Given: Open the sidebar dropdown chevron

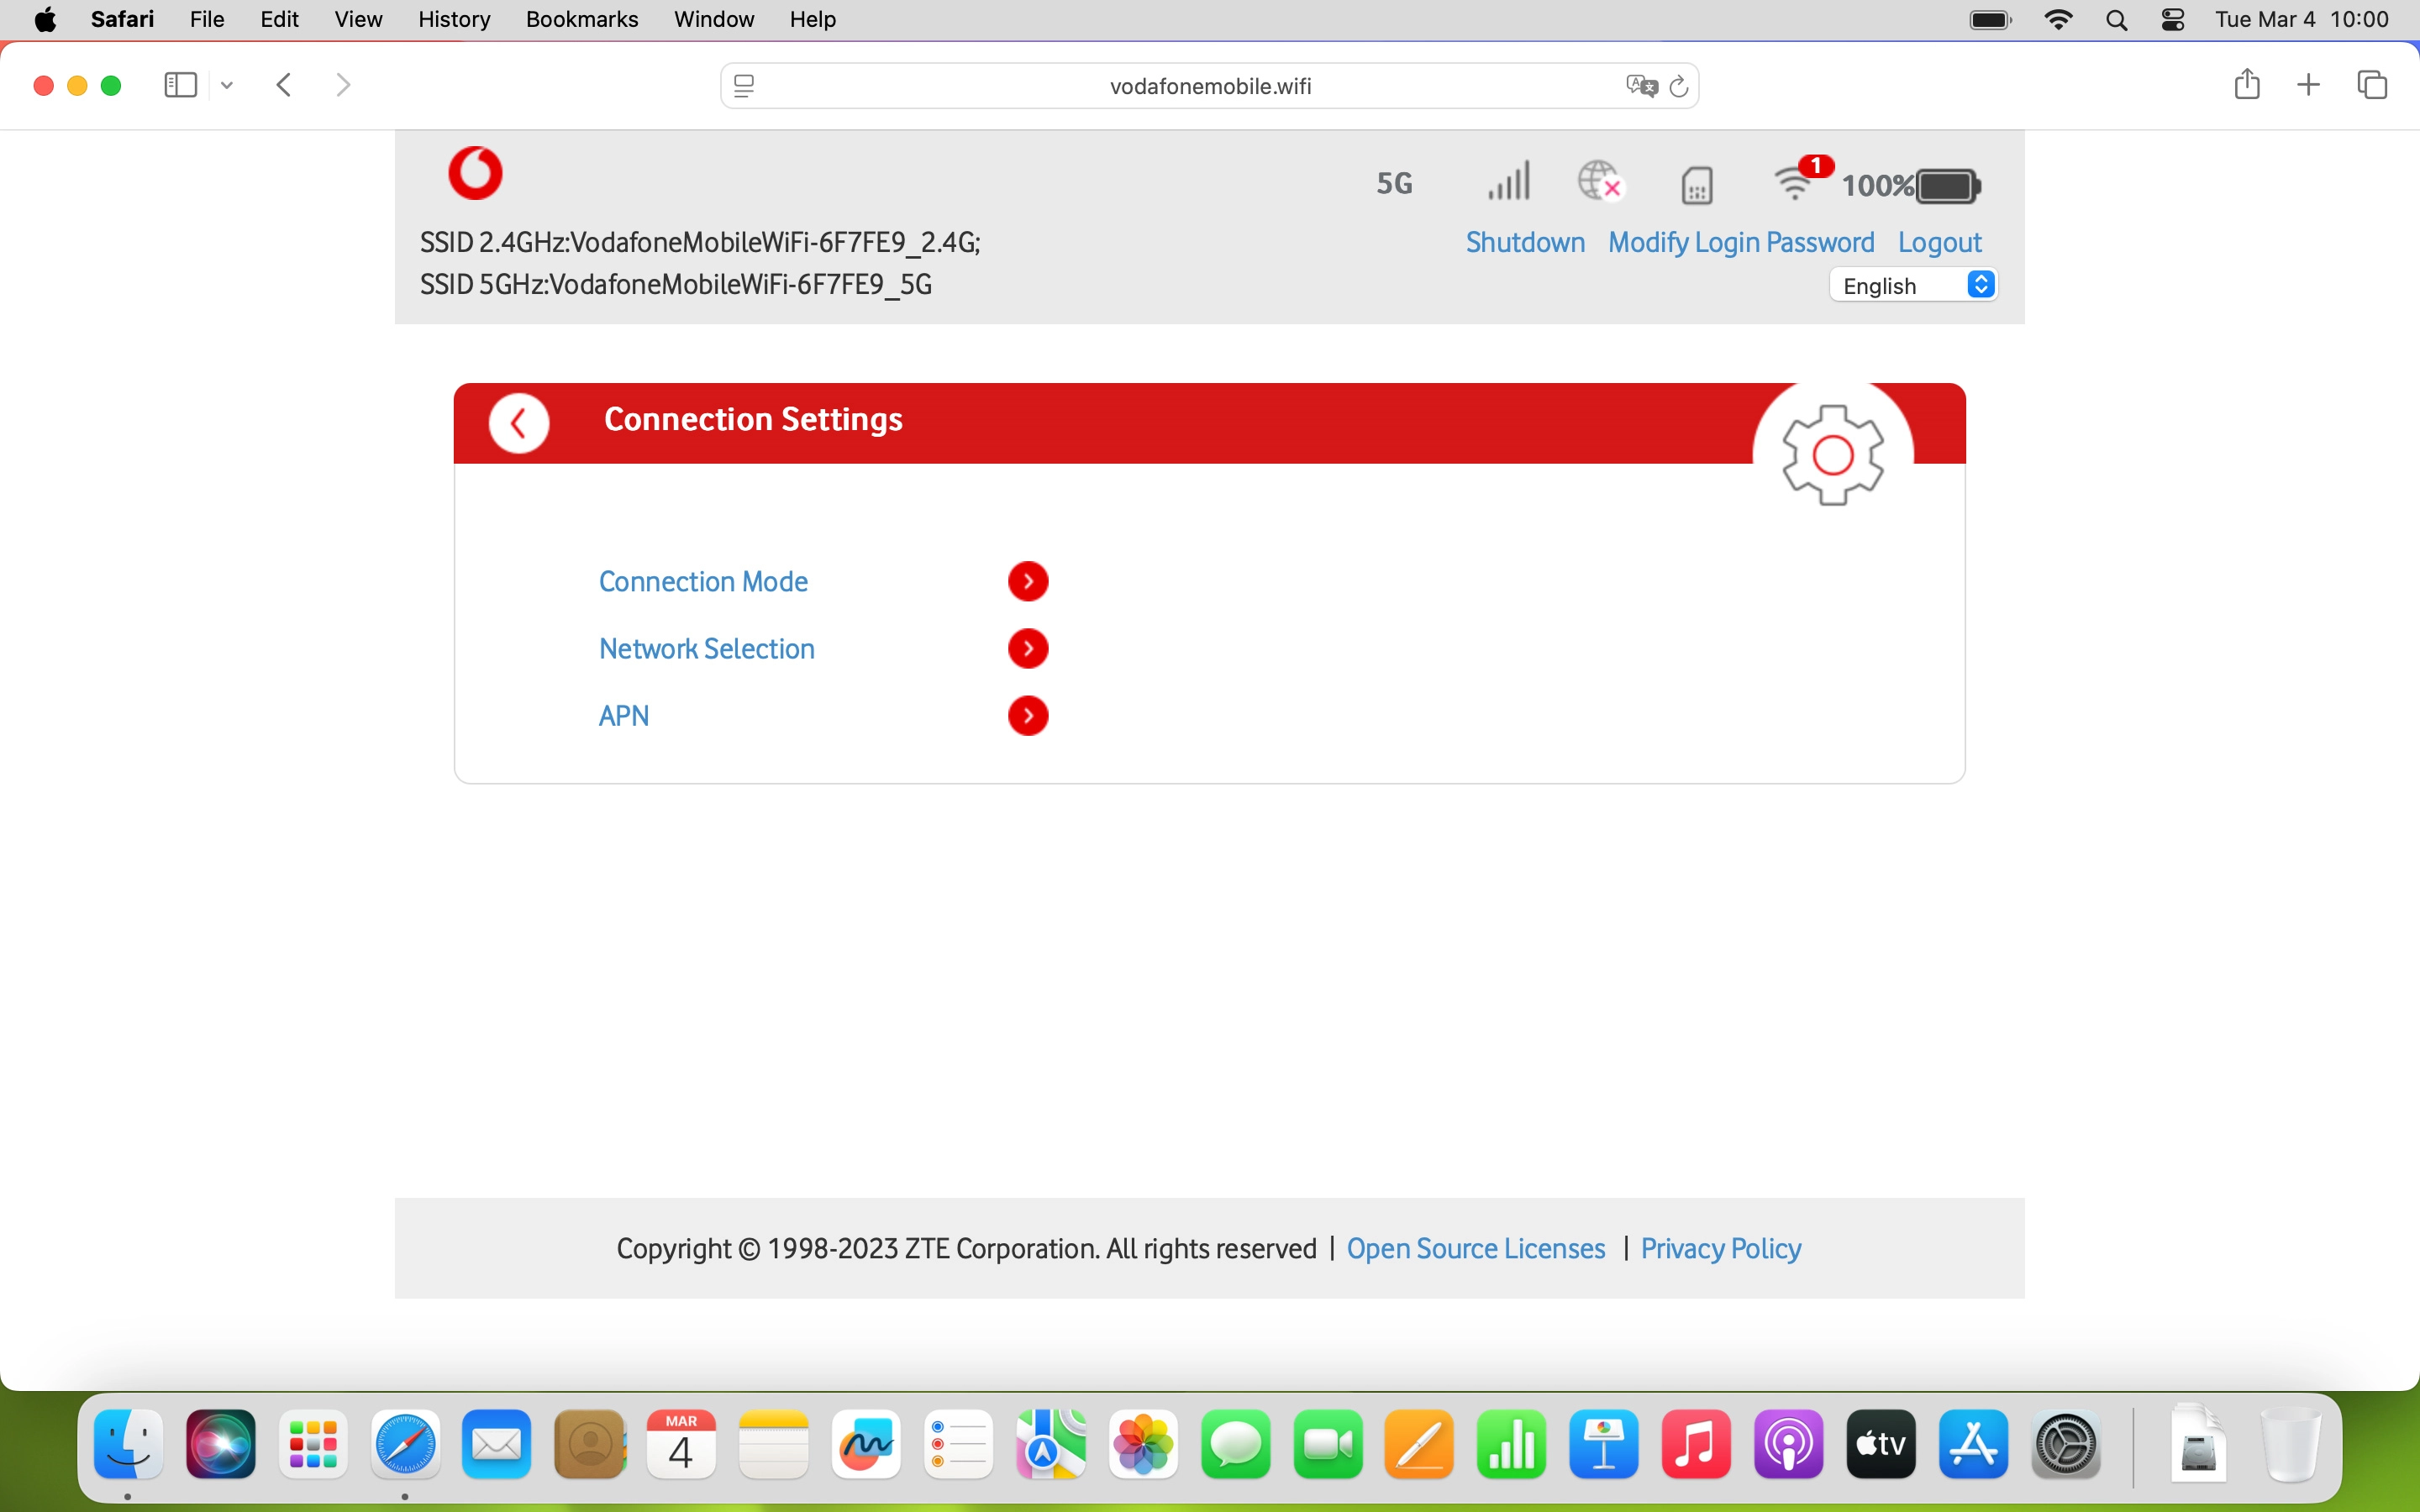Looking at the screenshot, I should pyautogui.click(x=227, y=86).
